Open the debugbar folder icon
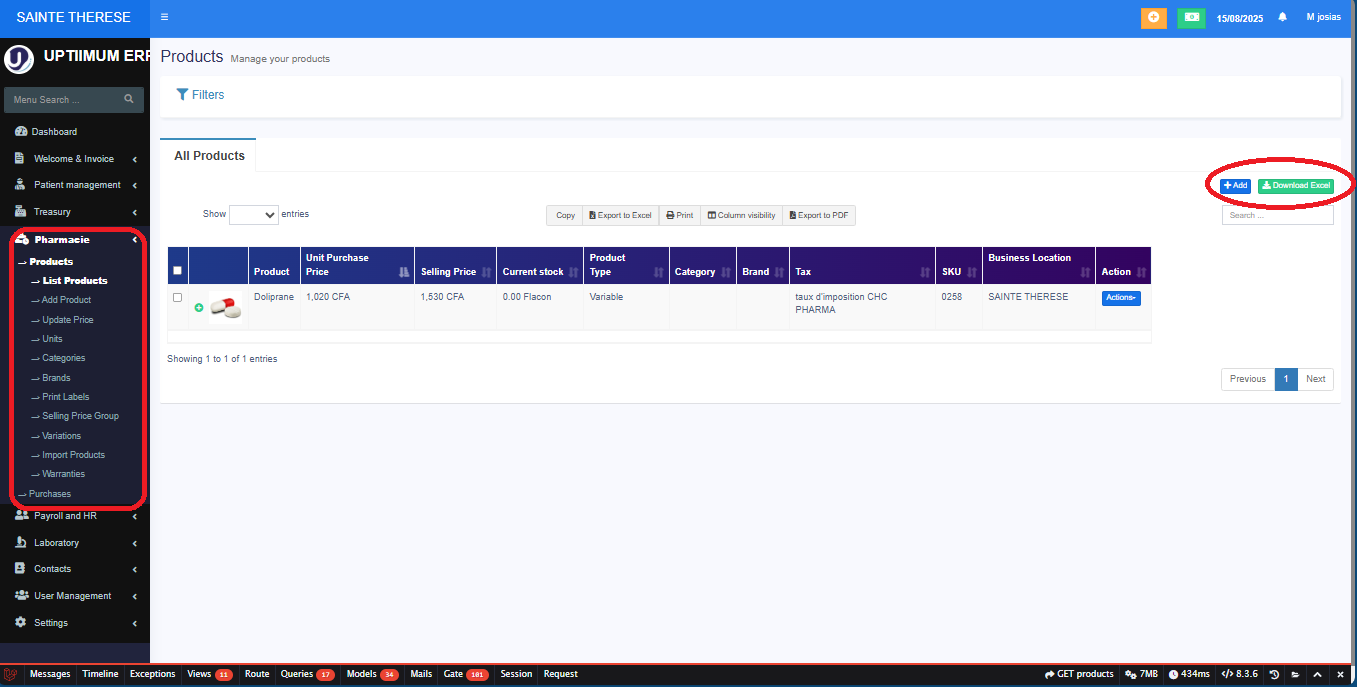 pos(1296,674)
